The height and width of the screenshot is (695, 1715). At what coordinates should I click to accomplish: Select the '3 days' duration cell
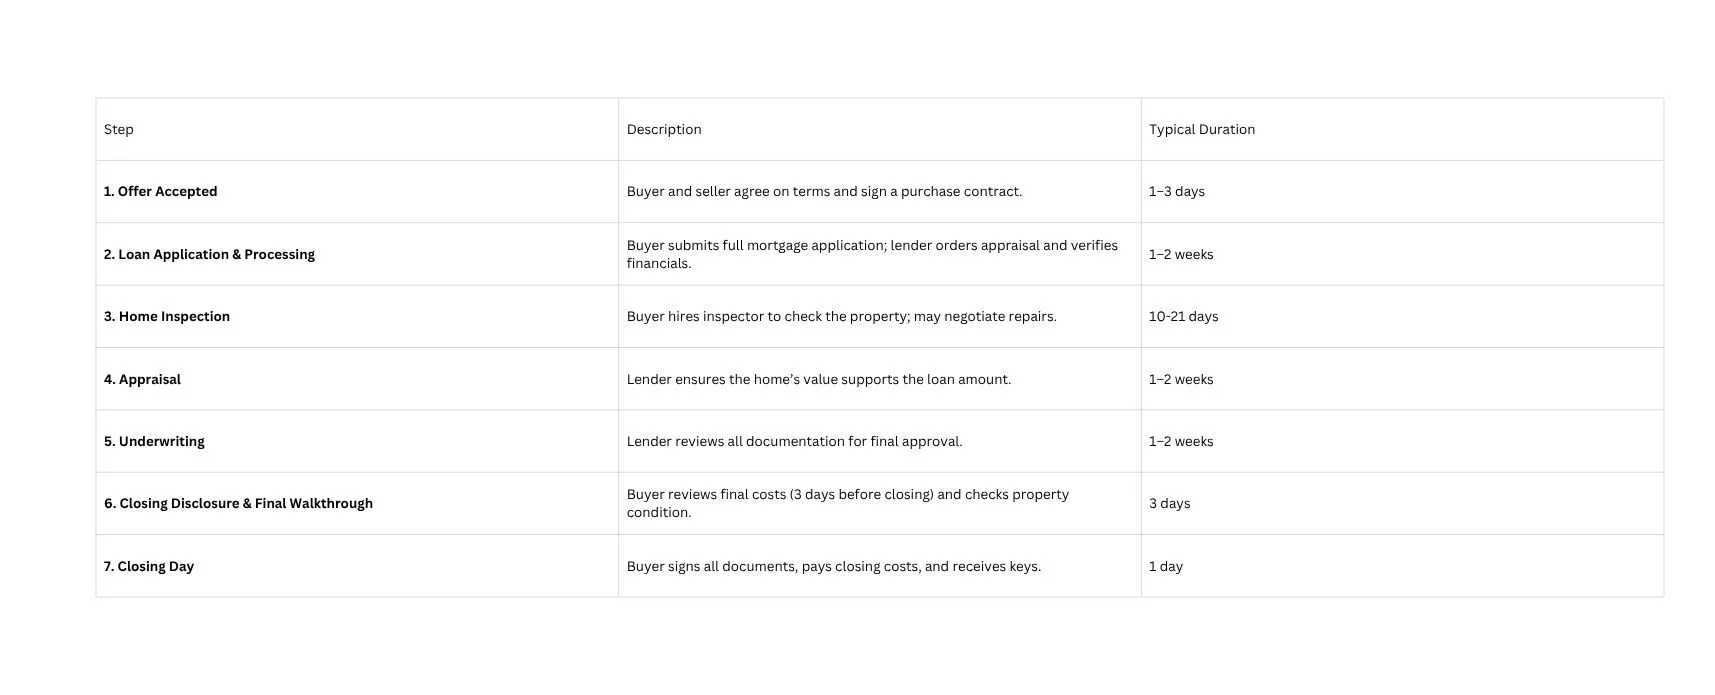(x=1402, y=504)
